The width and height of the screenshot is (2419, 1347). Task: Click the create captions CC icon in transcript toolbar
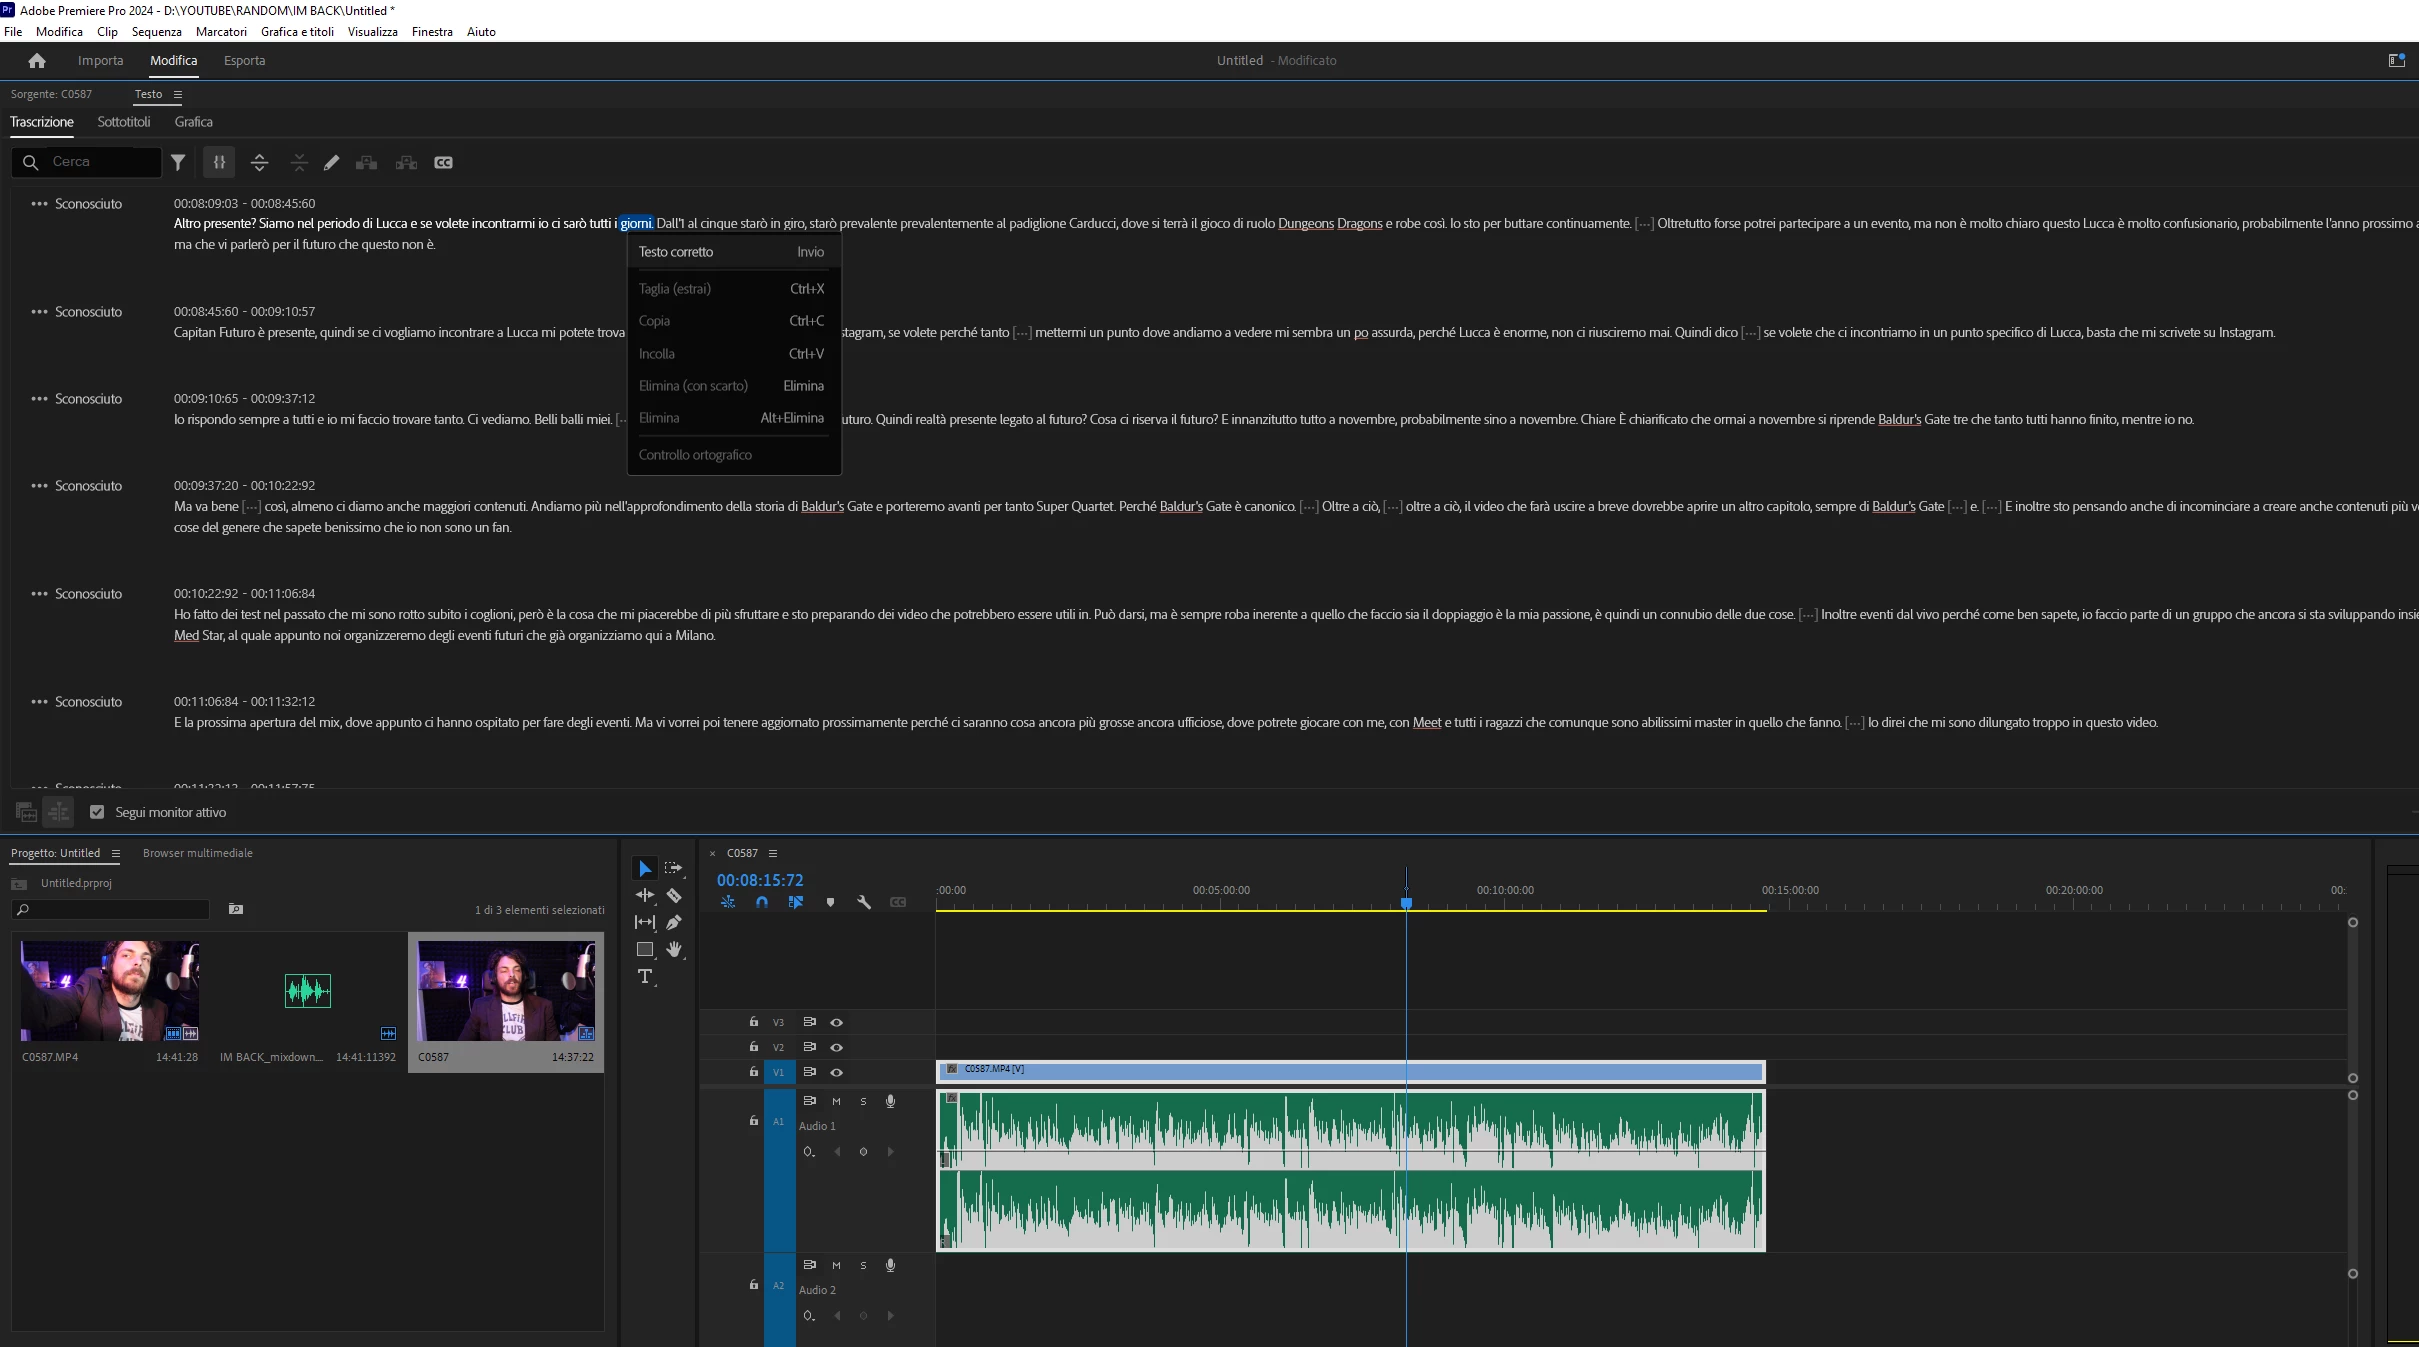coord(443,162)
